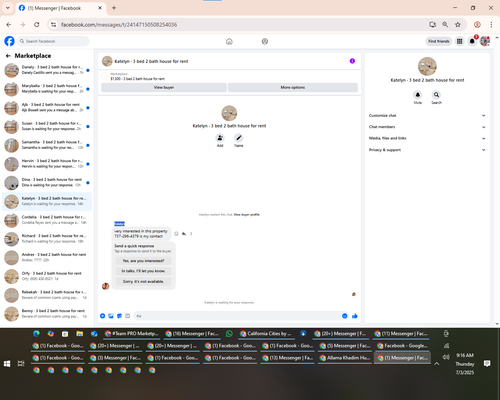Reload the page in Chrome
This screenshot has width=500, height=400.
pyautogui.click(x=37, y=24)
